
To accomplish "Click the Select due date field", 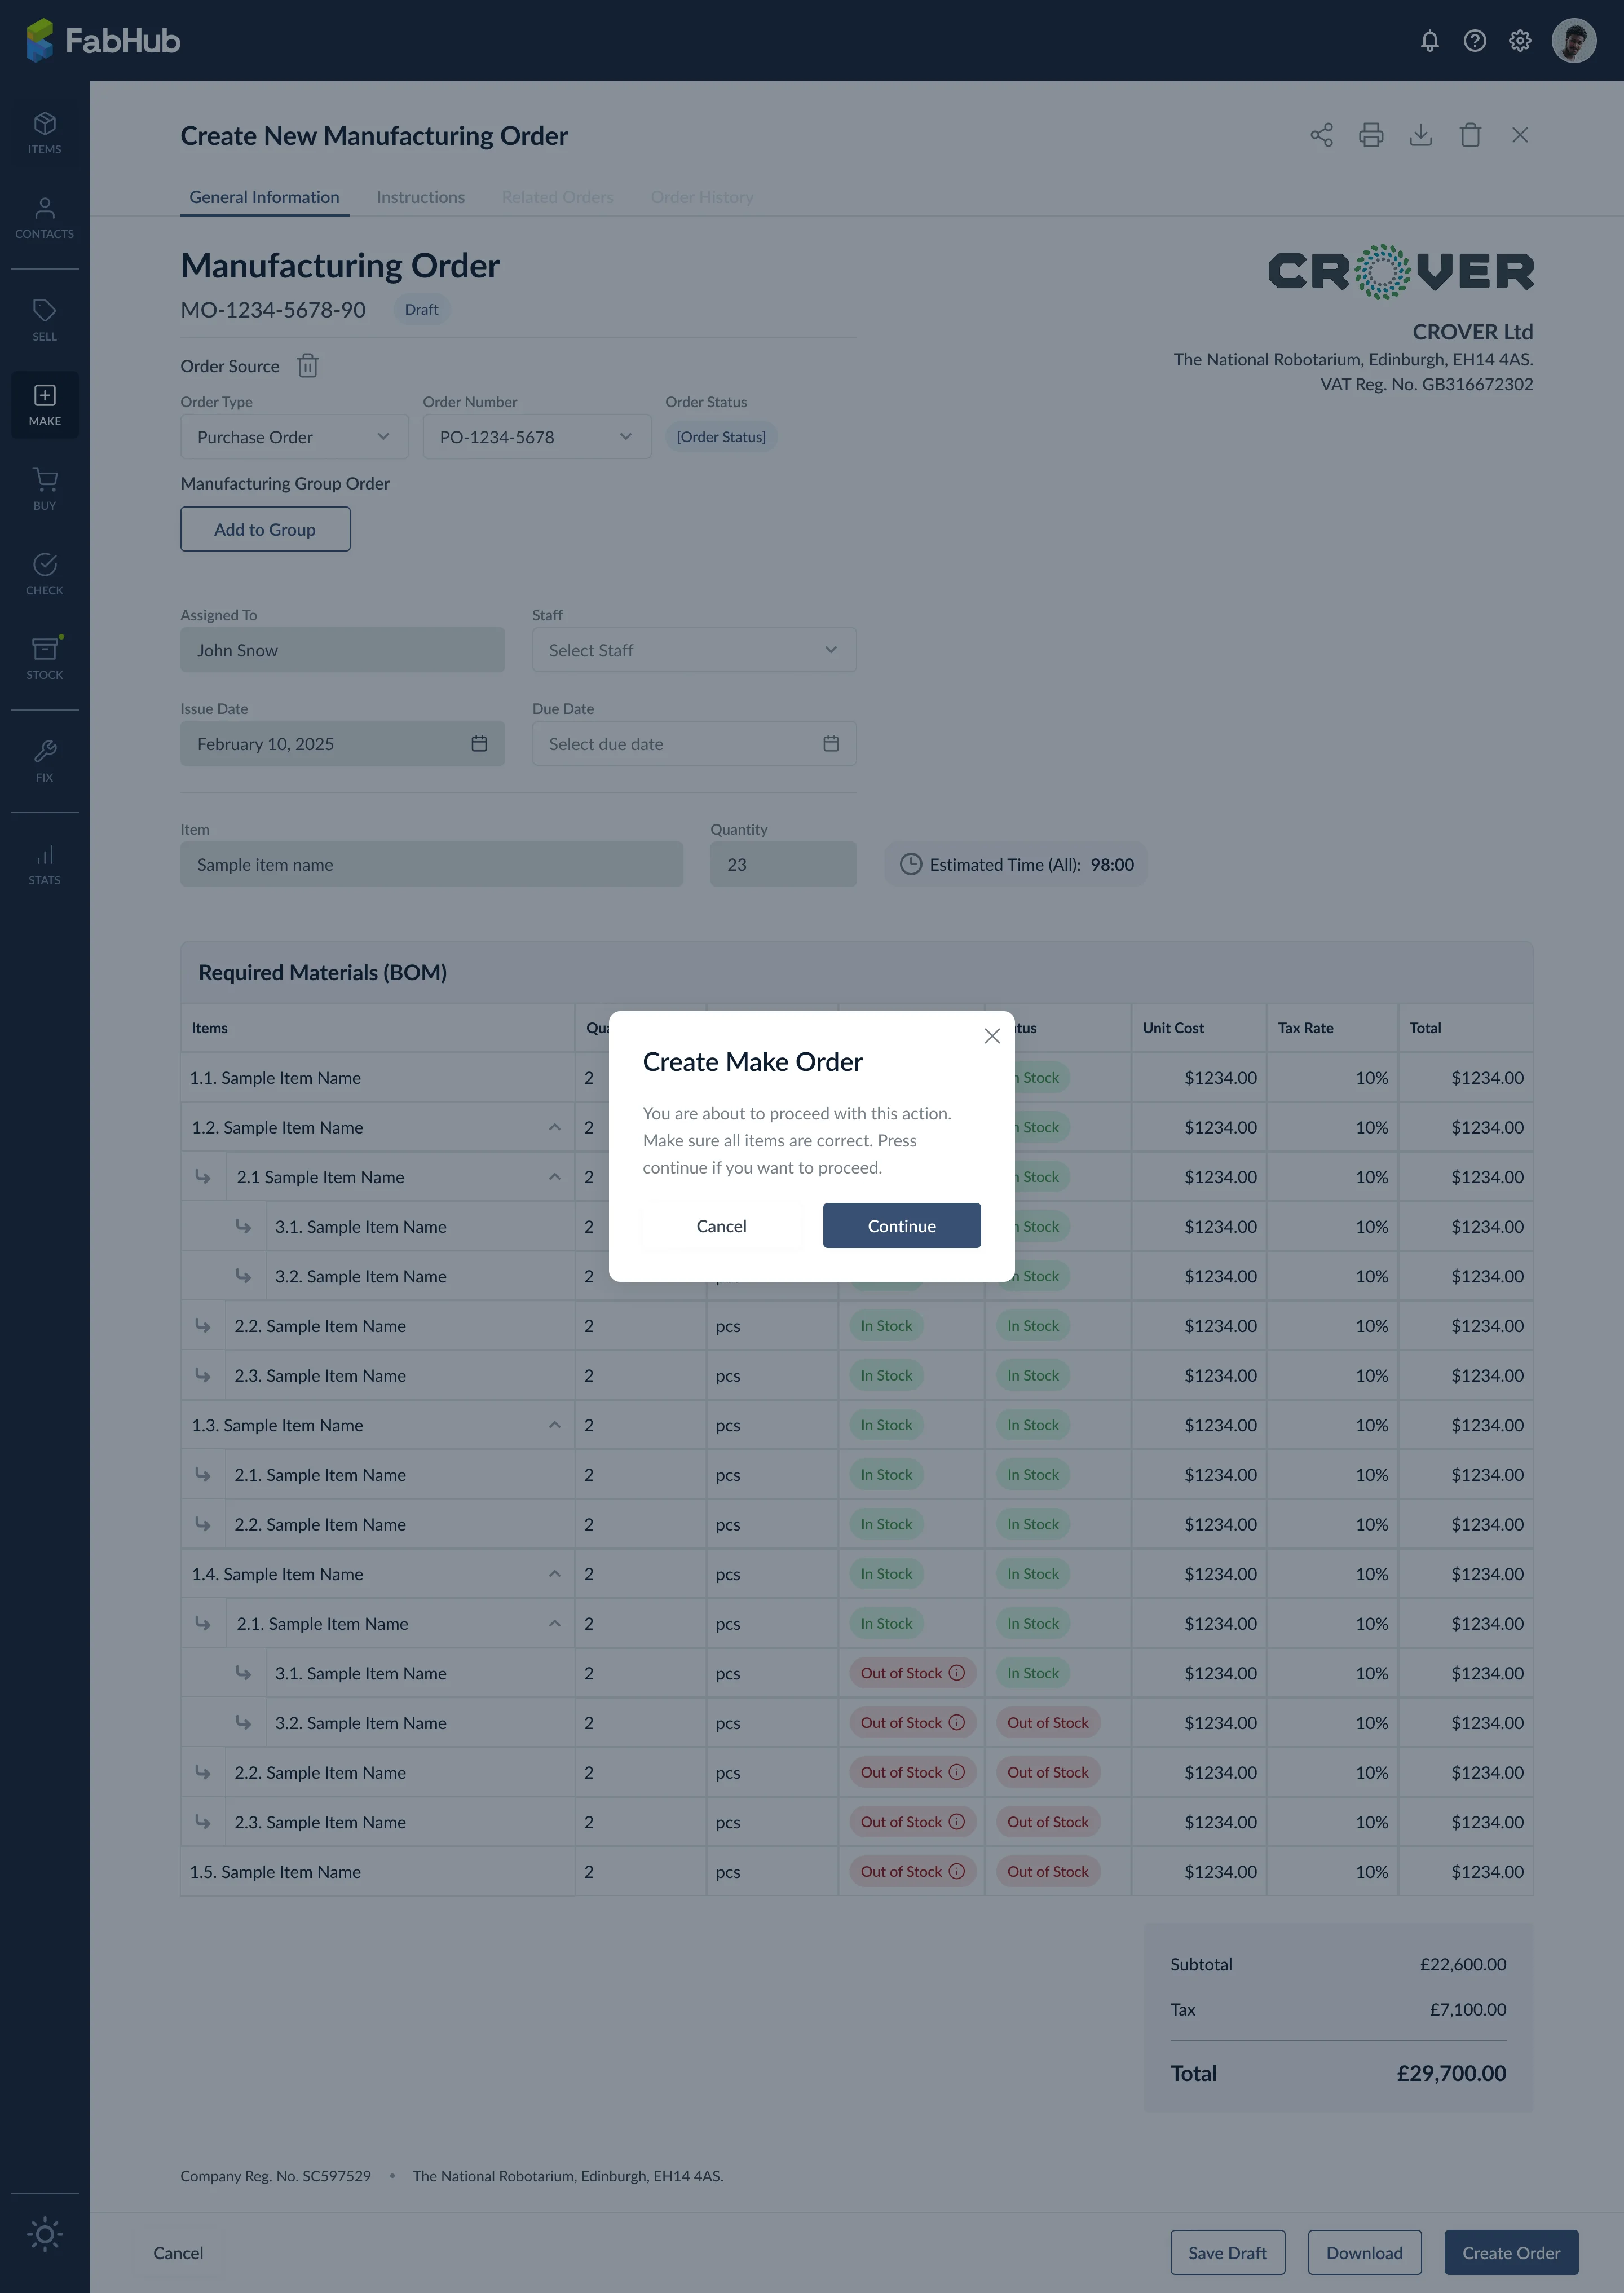I will [694, 744].
